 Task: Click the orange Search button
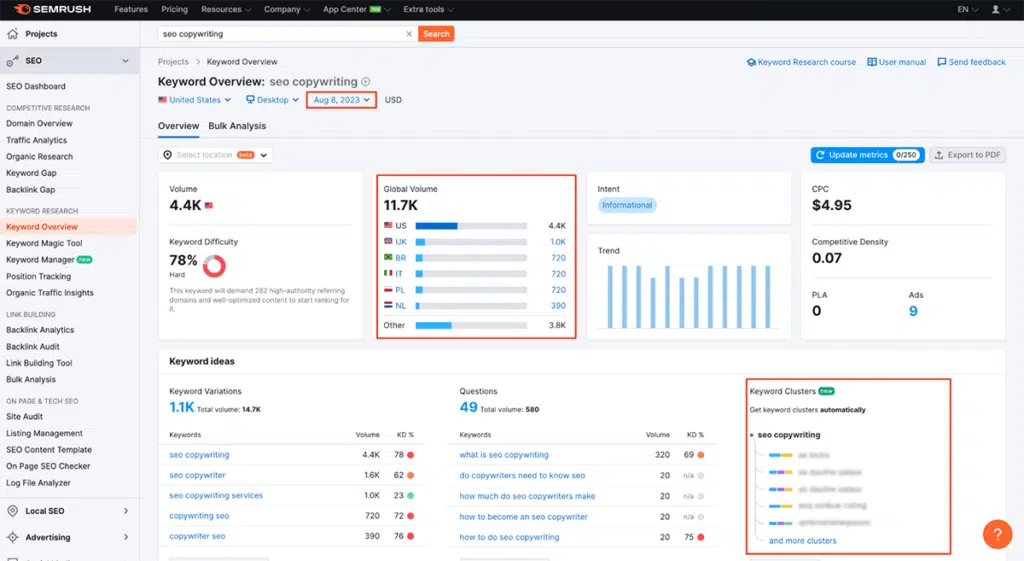pyautogui.click(x=436, y=34)
